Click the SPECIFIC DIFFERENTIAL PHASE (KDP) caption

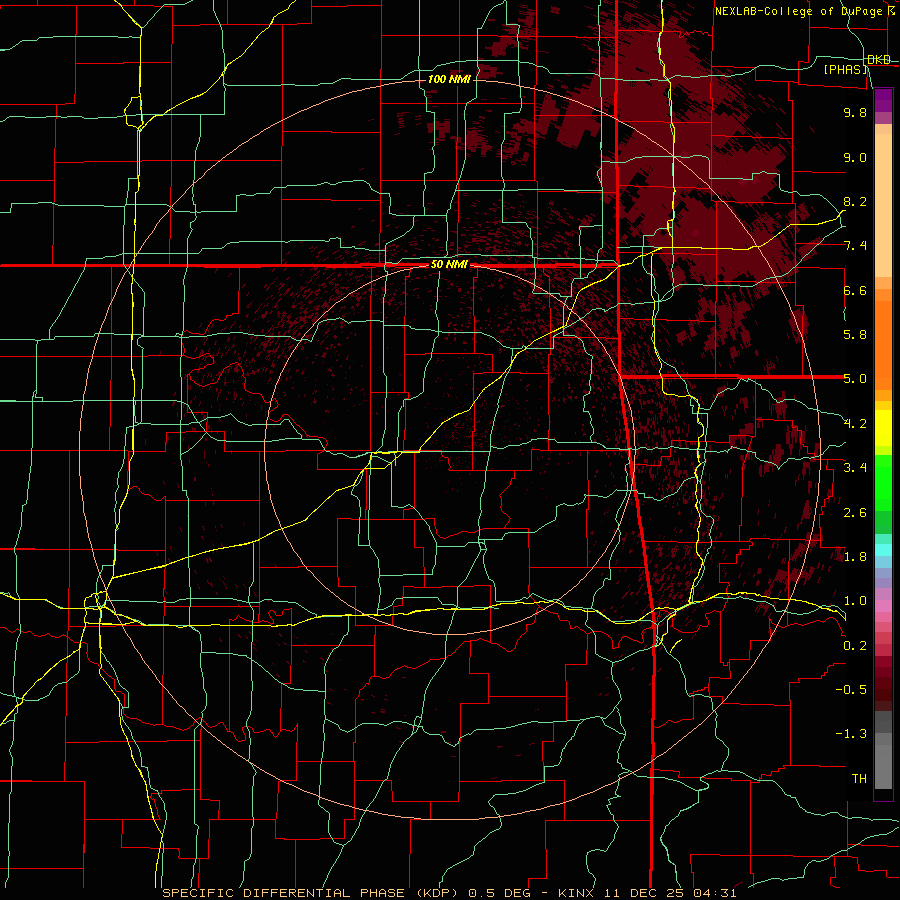308,893
